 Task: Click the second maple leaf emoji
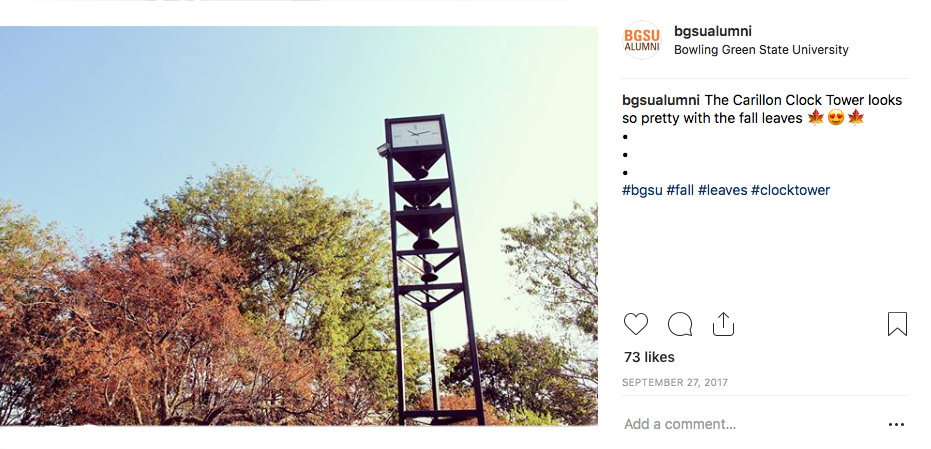pos(856,118)
